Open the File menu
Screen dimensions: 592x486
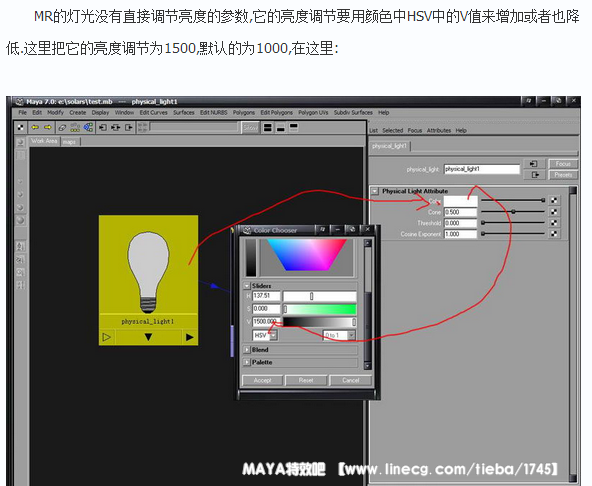(23, 113)
